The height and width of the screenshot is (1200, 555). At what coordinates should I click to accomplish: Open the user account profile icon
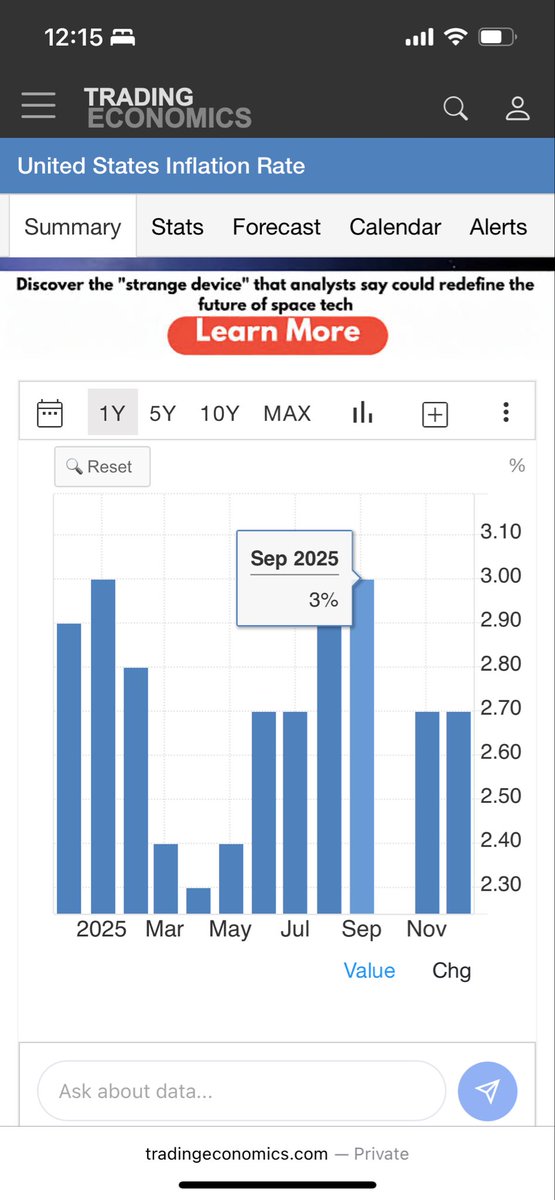517,108
